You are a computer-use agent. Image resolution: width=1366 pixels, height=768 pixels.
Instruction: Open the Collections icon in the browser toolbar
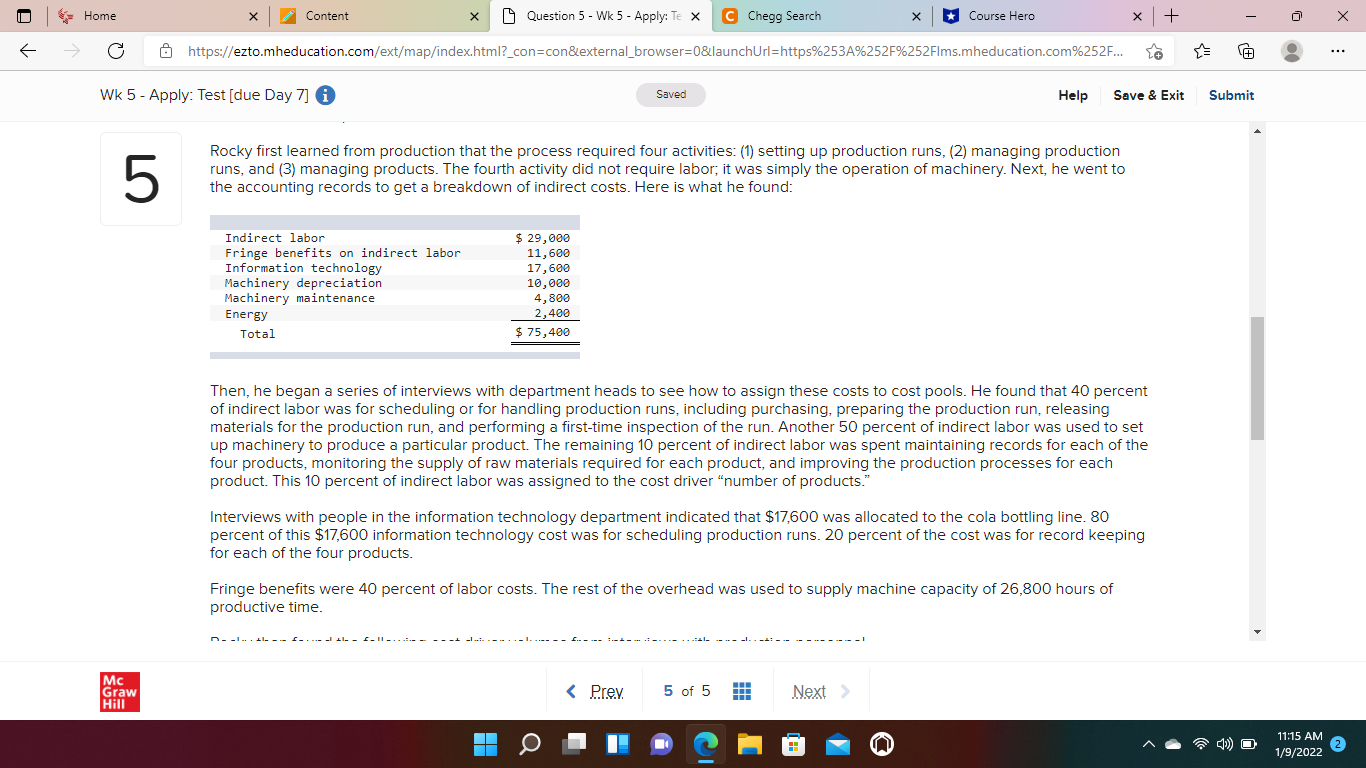click(1246, 52)
